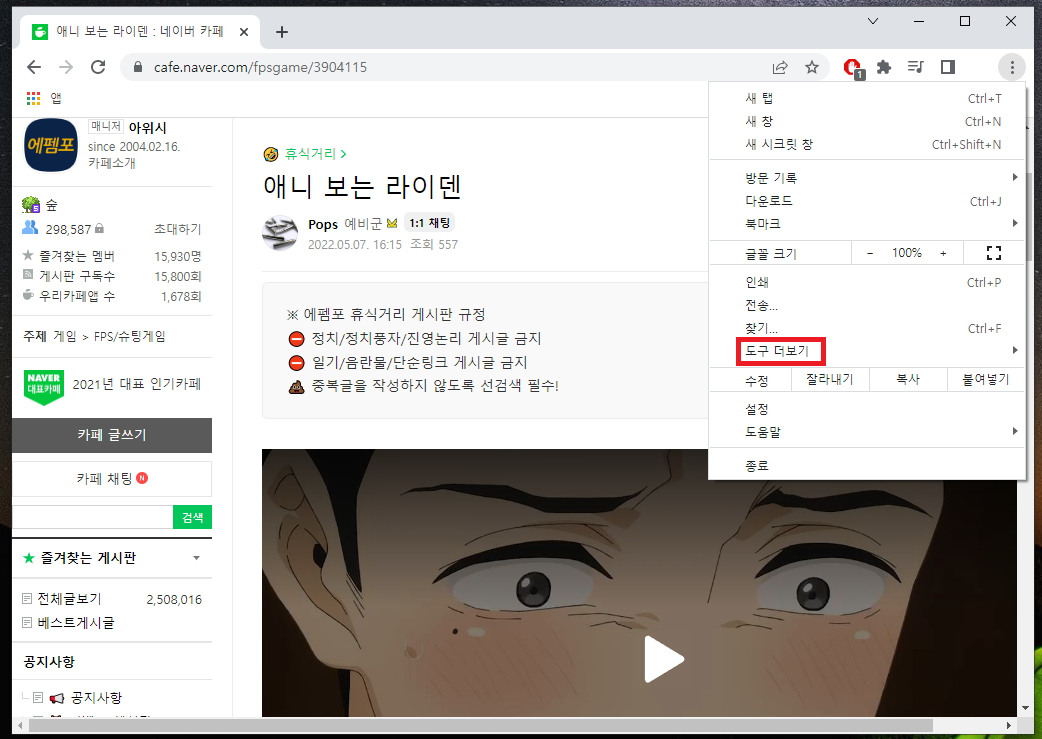
Task: Click the 아워시 manager name
Action: (x=148, y=128)
